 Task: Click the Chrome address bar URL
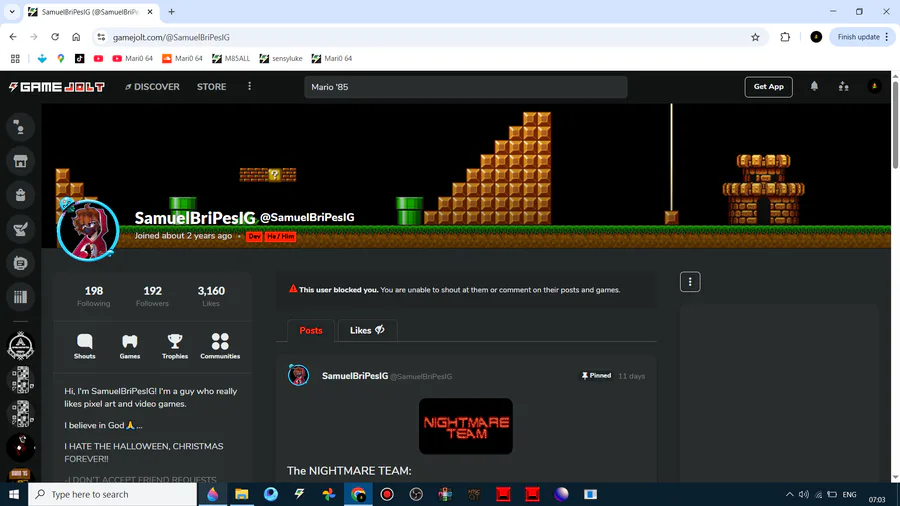coord(171,37)
